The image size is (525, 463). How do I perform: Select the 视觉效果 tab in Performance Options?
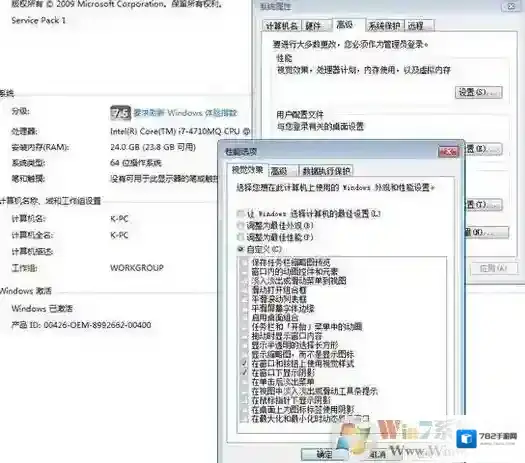[x=247, y=170]
